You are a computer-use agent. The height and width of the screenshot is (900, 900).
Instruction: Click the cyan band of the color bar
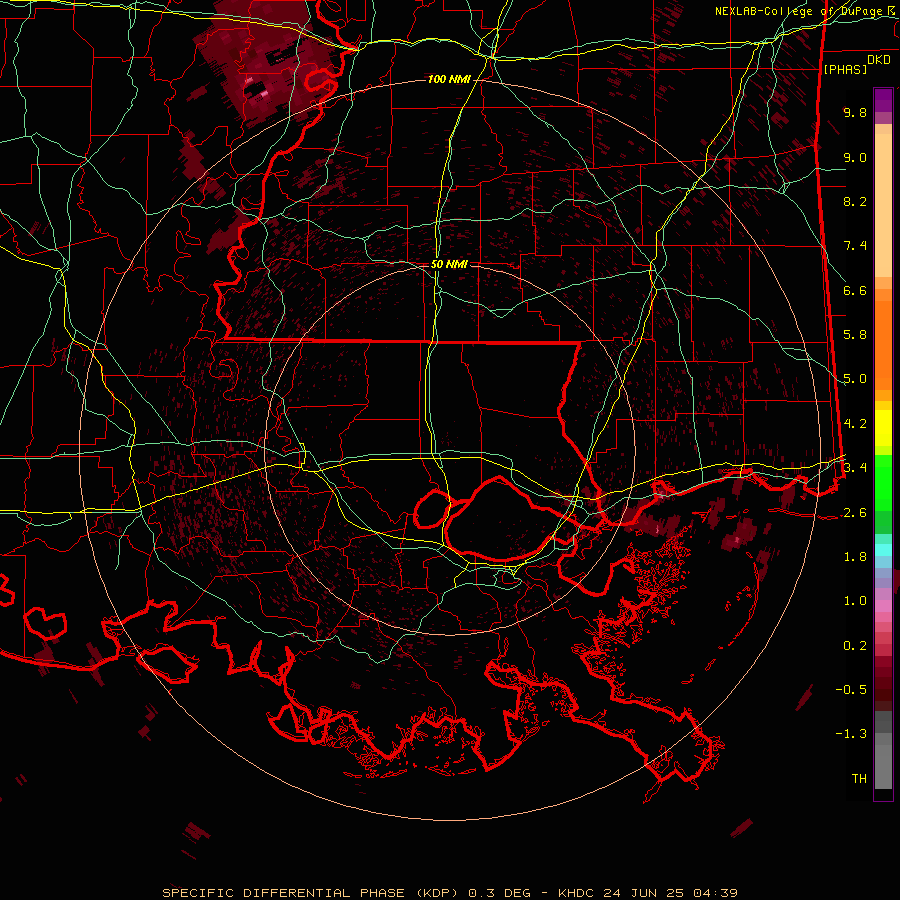pyautogui.click(x=883, y=550)
